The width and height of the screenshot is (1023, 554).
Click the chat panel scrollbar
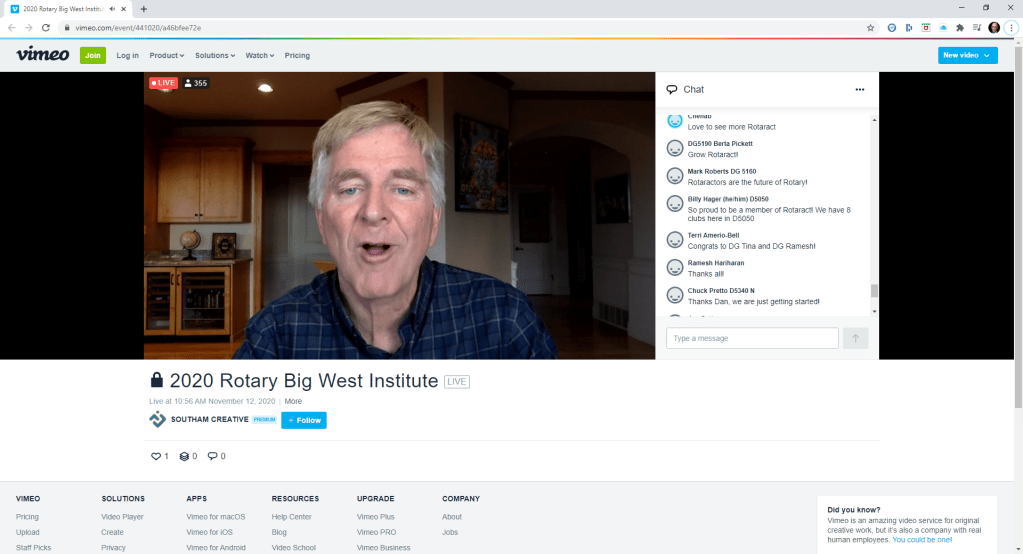tap(874, 290)
